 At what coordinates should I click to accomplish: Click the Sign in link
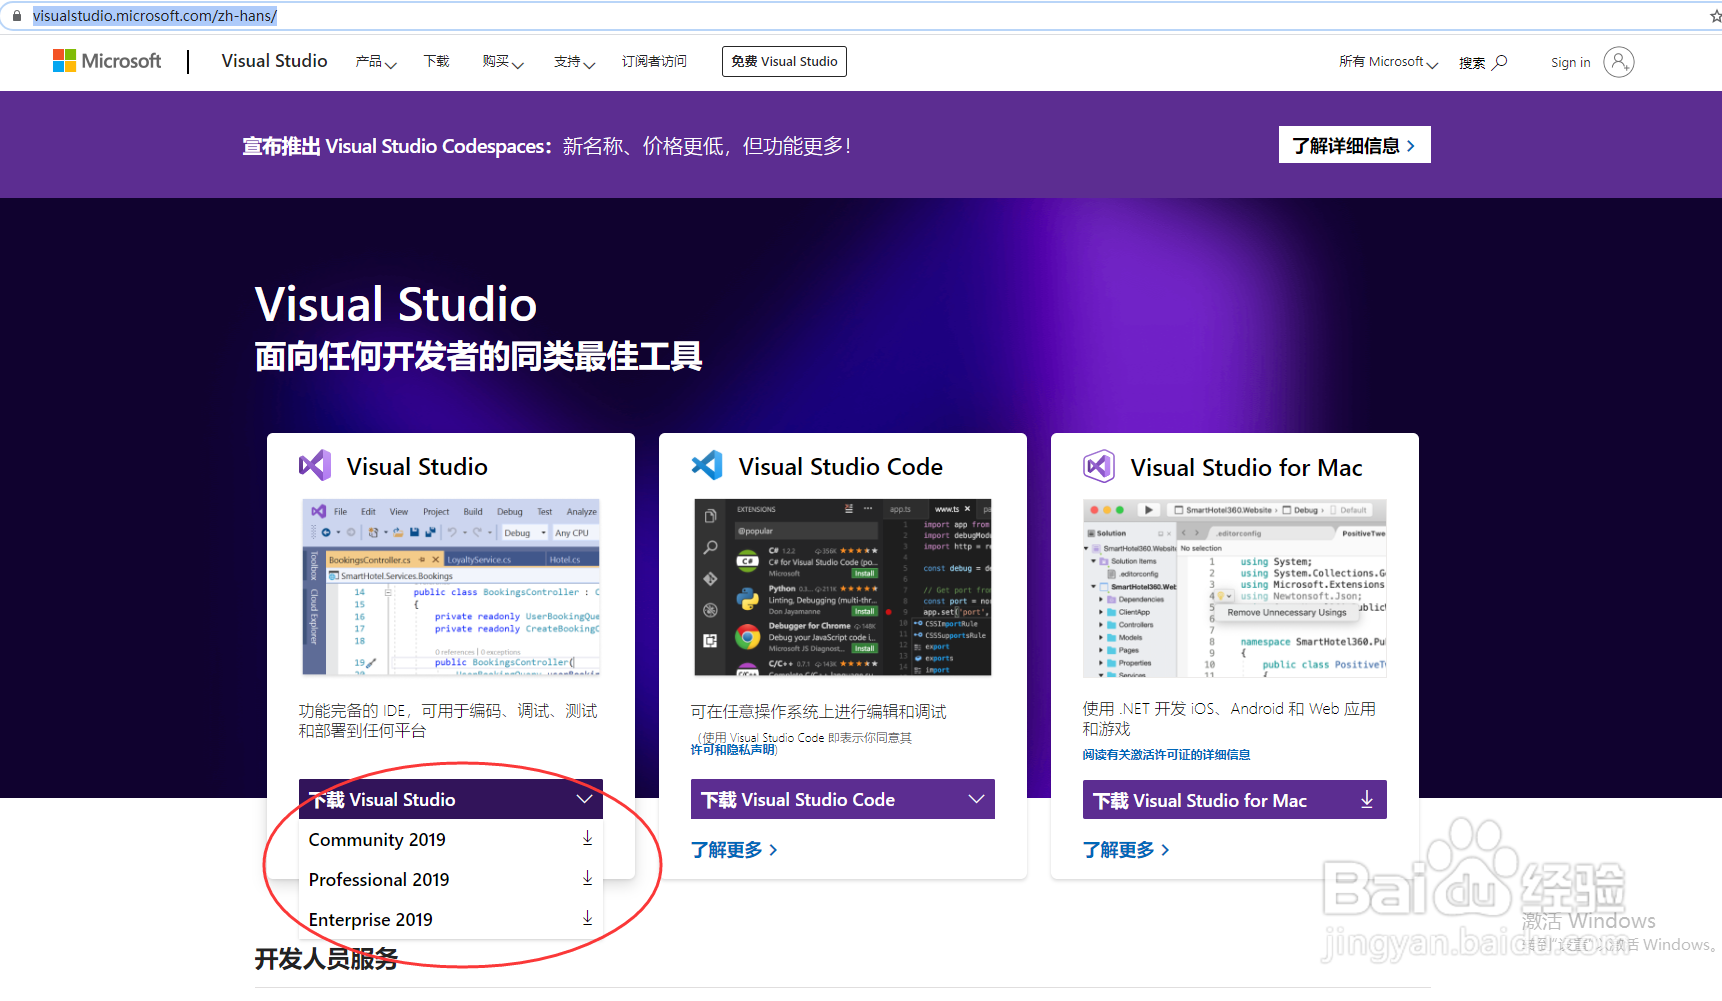(x=1570, y=62)
